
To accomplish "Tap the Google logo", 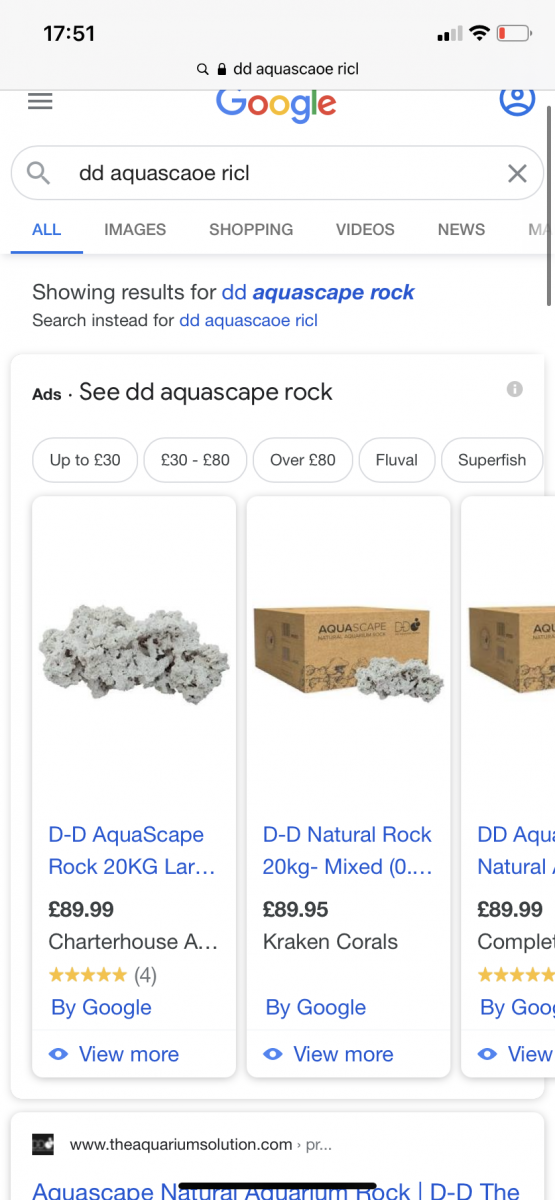I will click(276, 104).
